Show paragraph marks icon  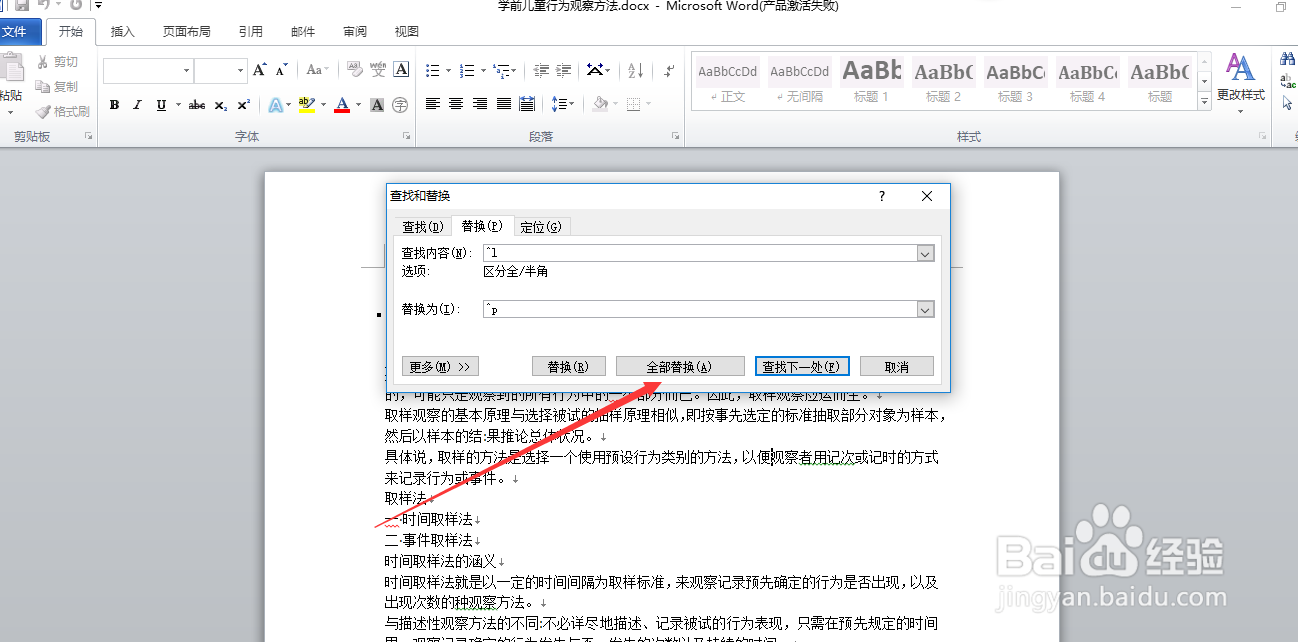(669, 70)
